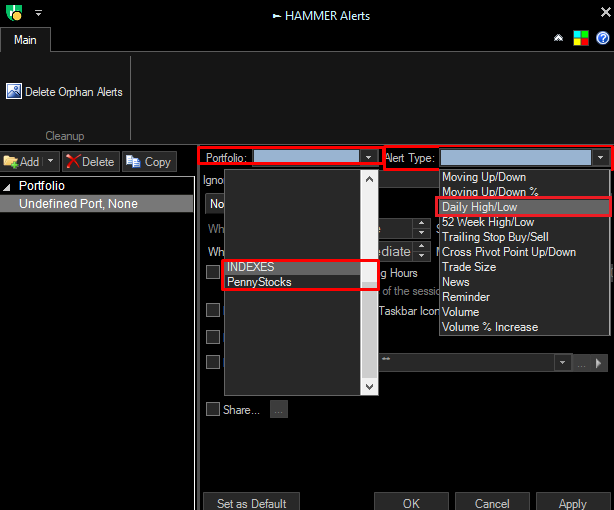Click the application logo icon

tap(14, 13)
